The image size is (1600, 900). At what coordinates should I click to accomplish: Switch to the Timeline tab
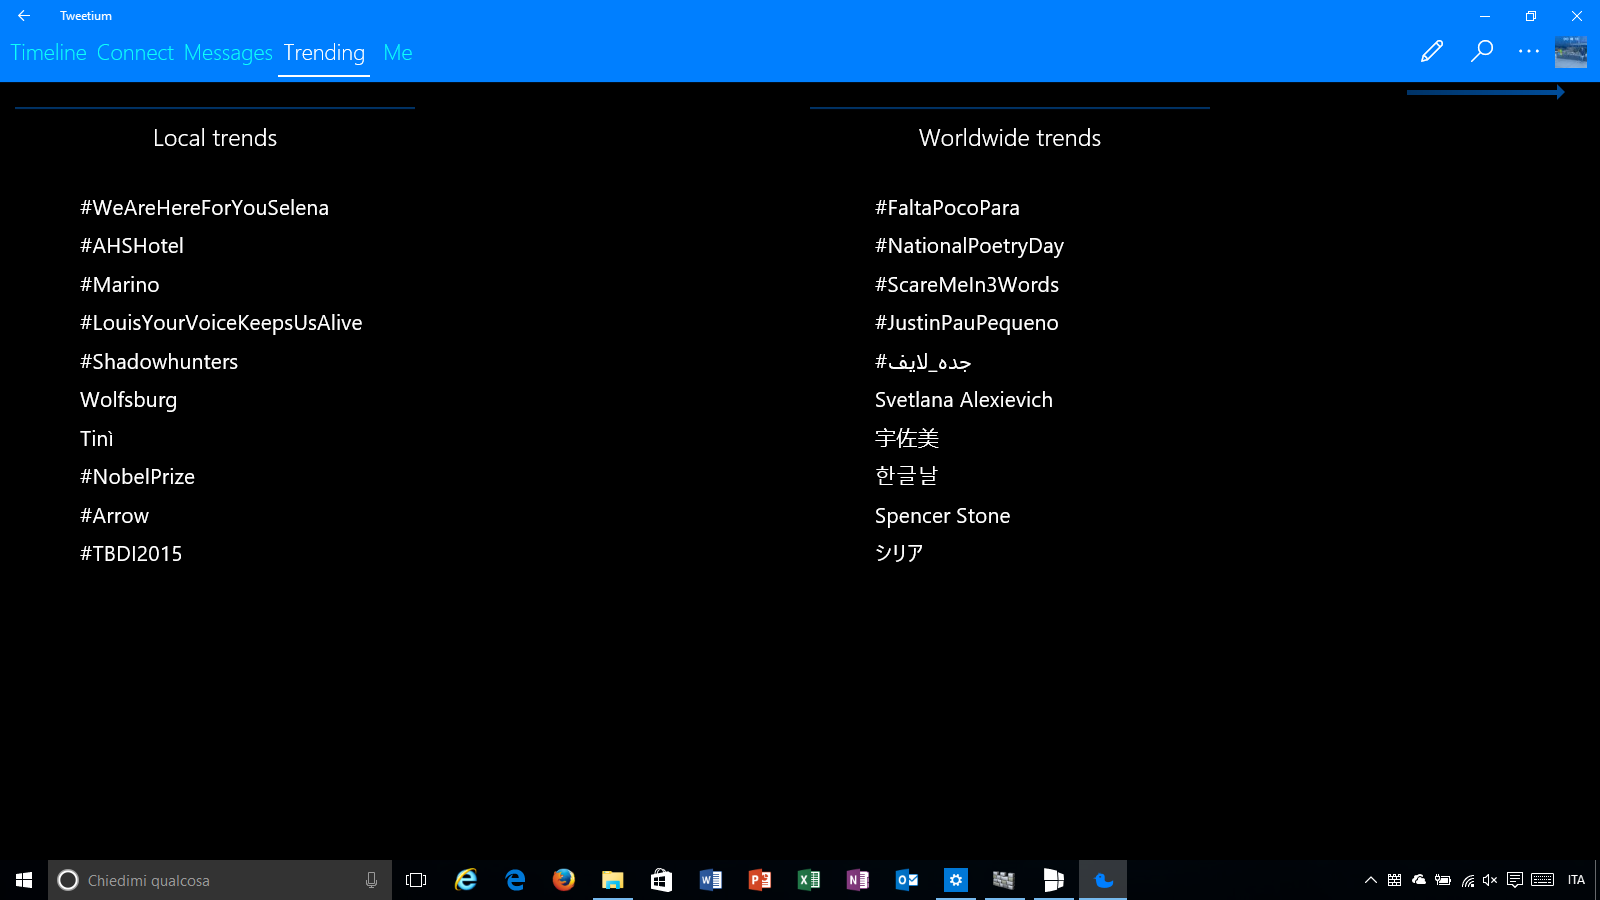pos(48,53)
